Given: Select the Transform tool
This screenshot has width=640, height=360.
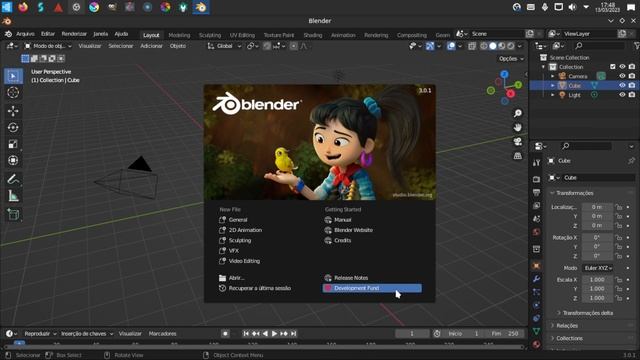Looking at the screenshot, I should pos(13,160).
